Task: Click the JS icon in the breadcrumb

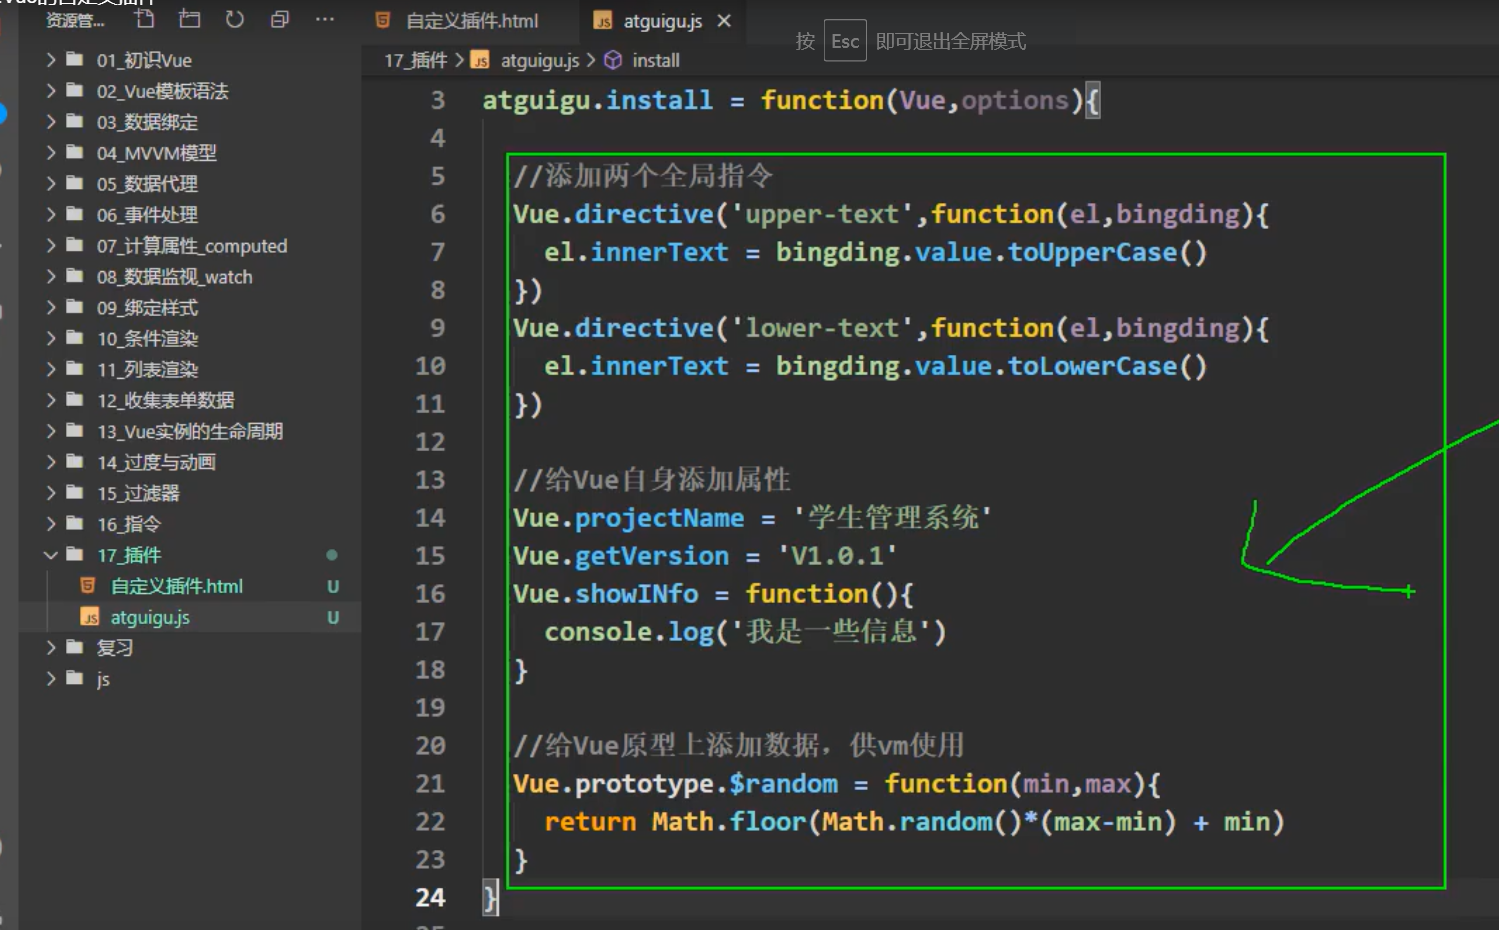Action: point(480,60)
